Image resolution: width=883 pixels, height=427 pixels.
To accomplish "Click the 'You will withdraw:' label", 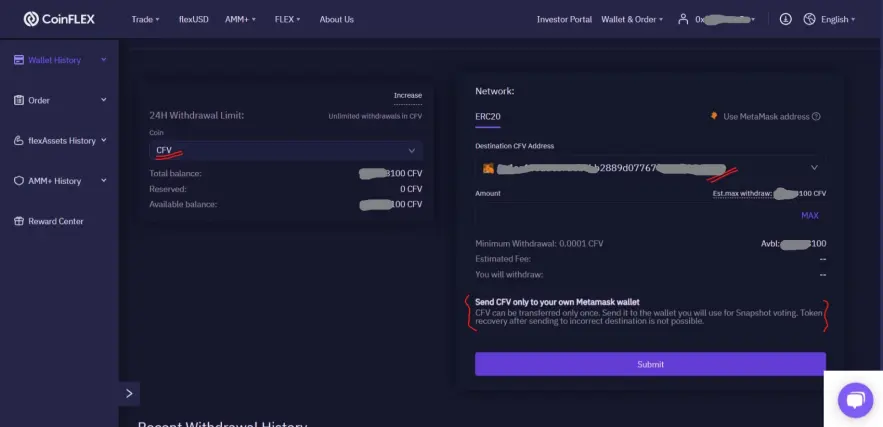I will pos(509,275).
